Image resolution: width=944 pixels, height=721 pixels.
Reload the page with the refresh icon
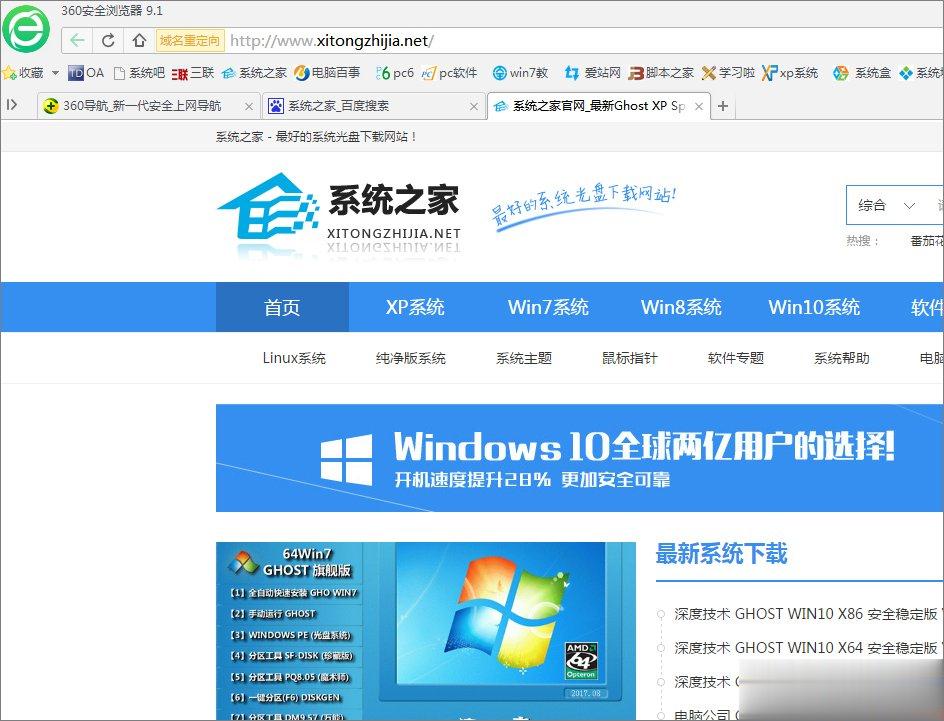tap(108, 40)
